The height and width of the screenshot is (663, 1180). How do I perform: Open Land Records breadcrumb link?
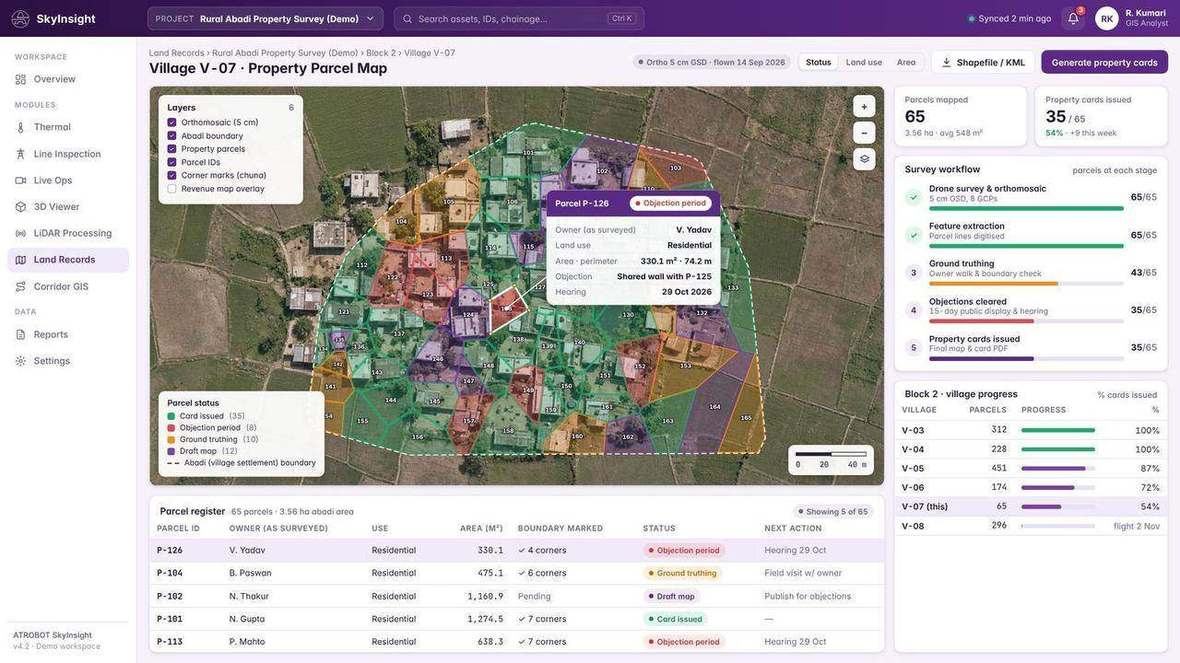pyautogui.click(x=176, y=53)
